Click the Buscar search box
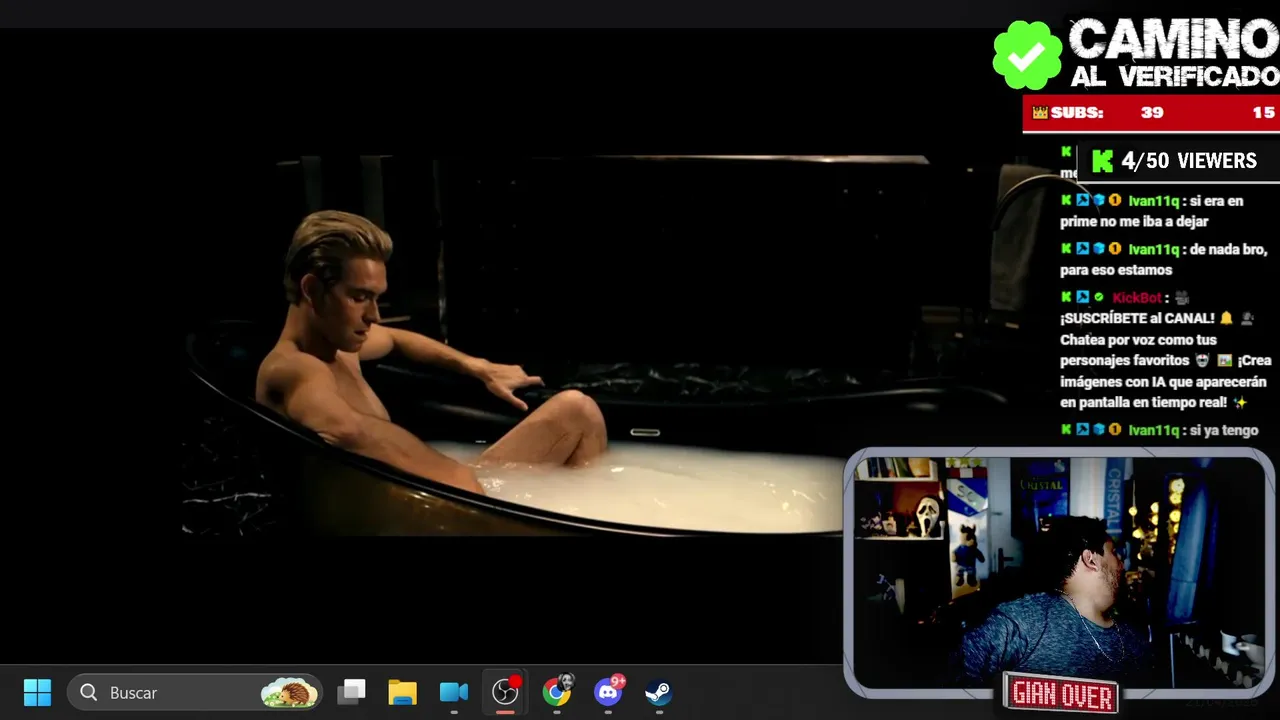 tap(194, 692)
